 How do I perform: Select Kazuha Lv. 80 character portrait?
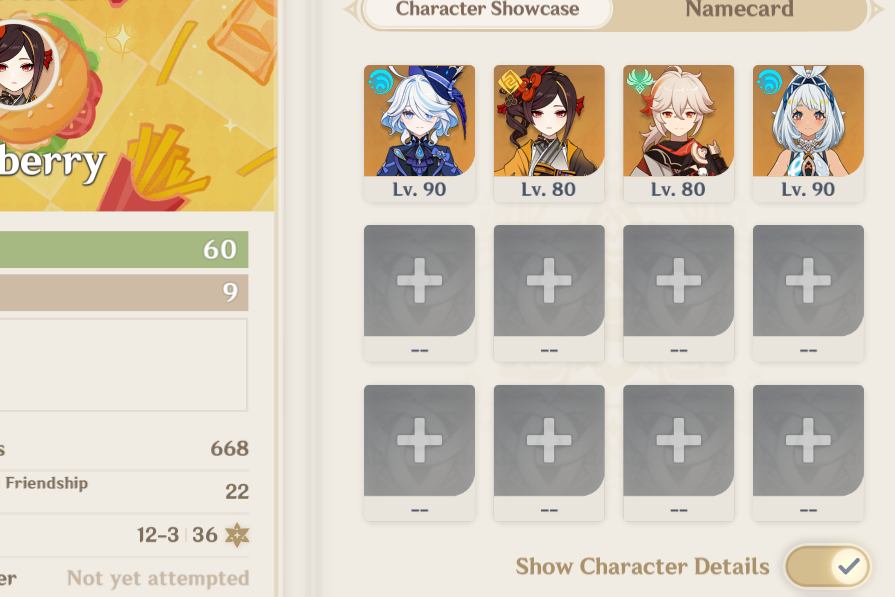click(679, 133)
